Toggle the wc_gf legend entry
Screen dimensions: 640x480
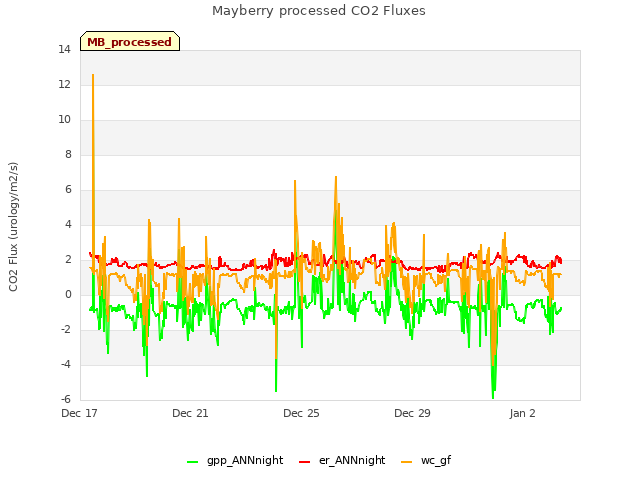[426, 460]
